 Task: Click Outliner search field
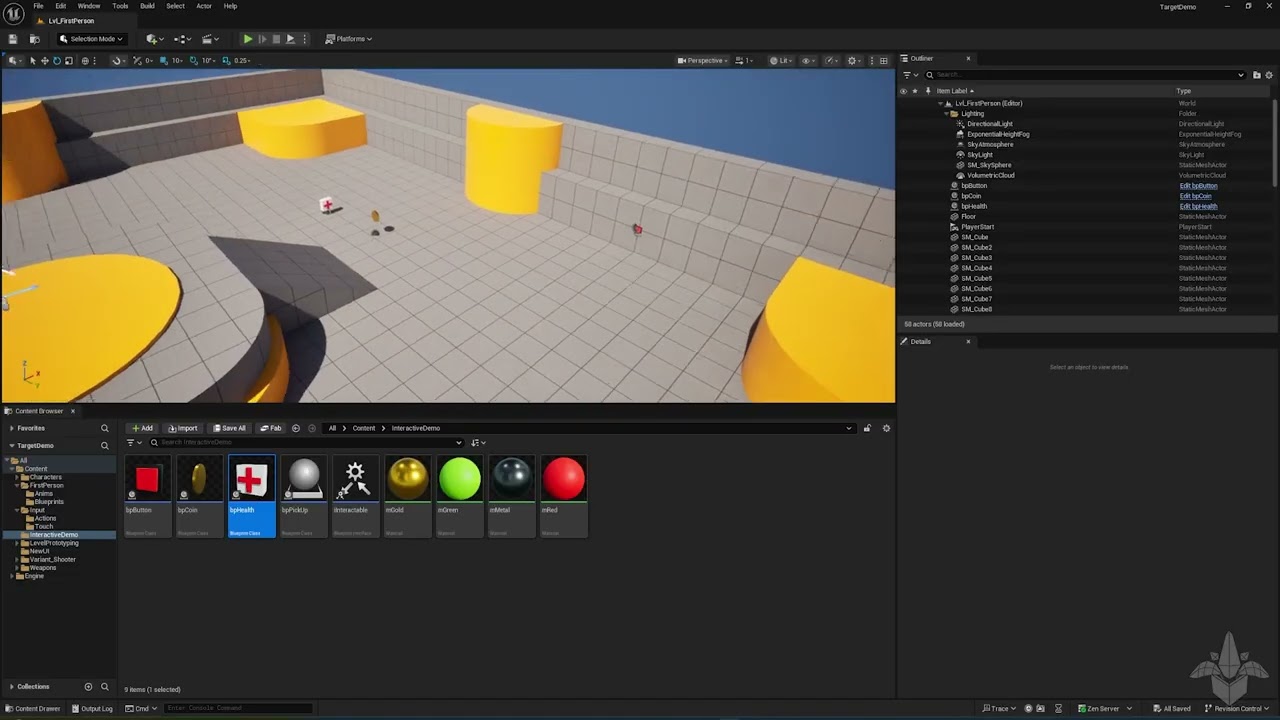point(1086,75)
